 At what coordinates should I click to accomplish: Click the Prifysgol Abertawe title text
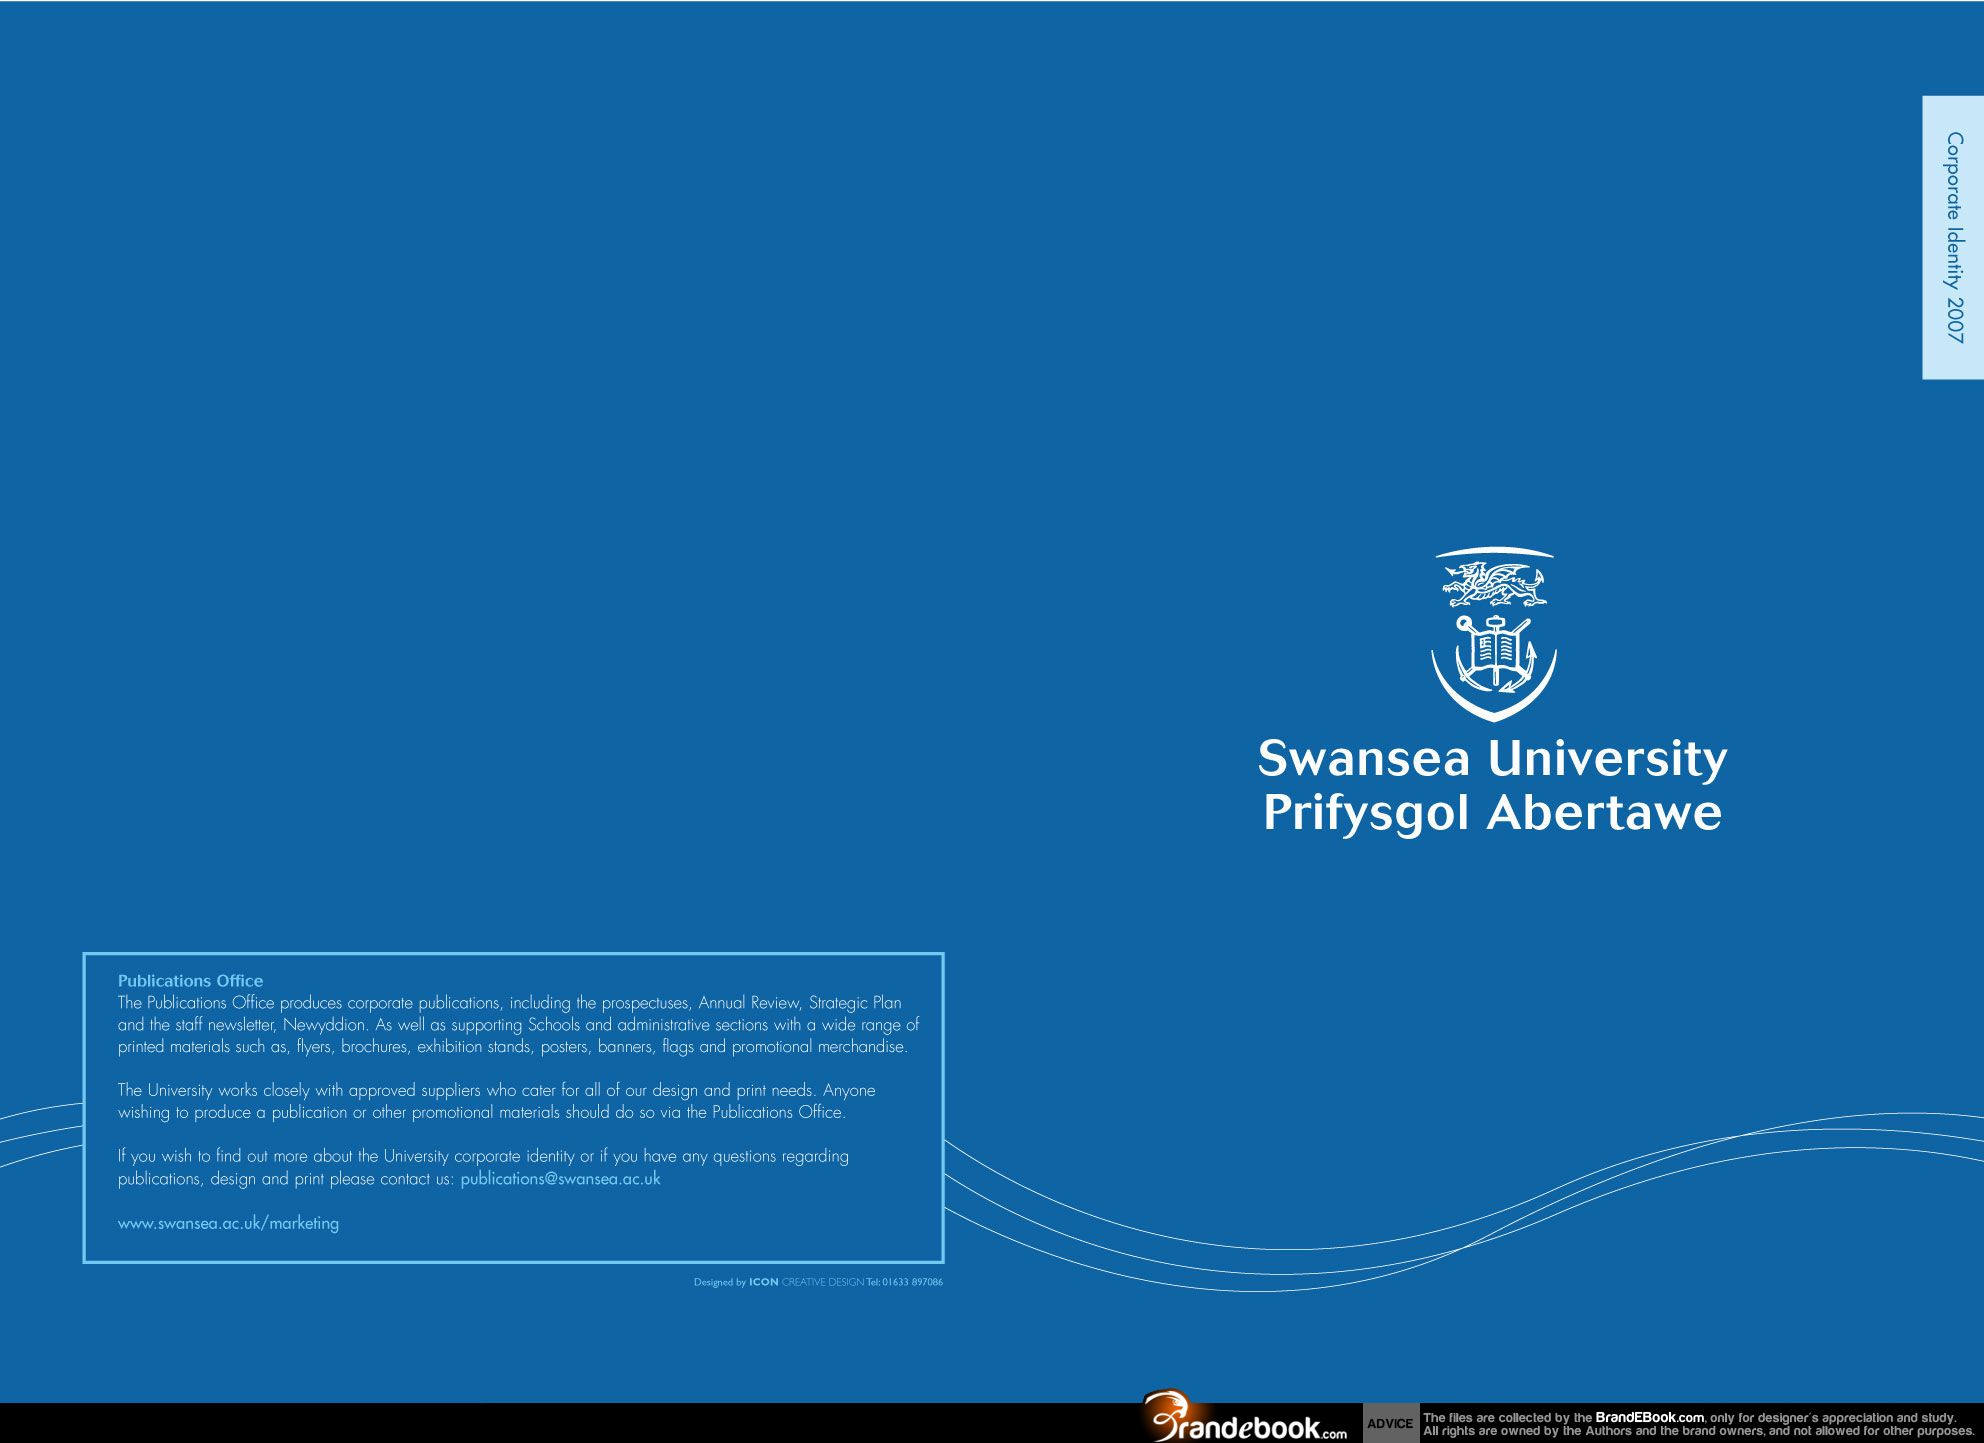pos(1492,813)
